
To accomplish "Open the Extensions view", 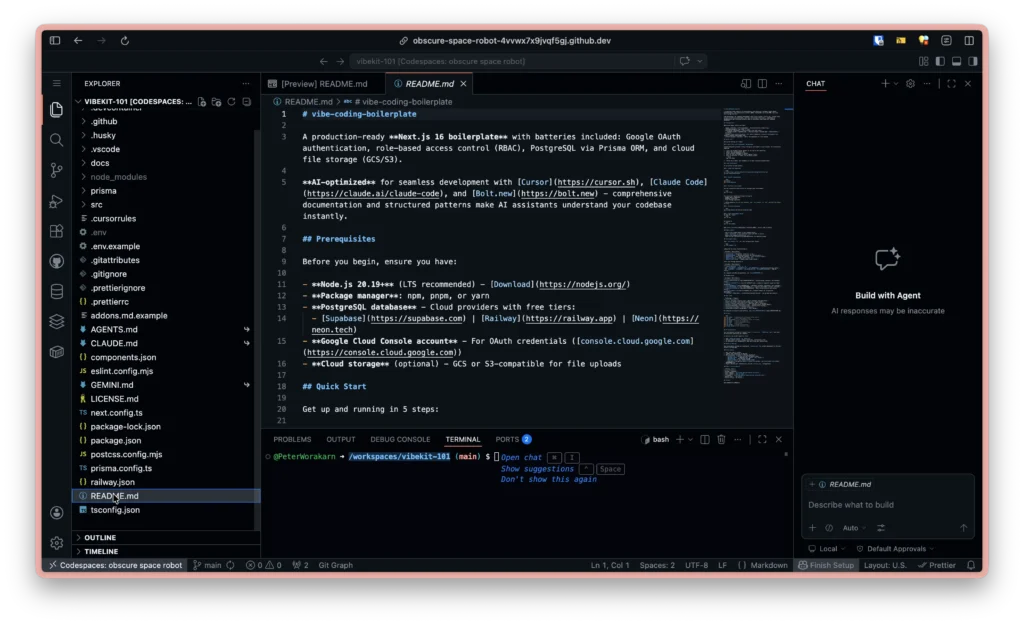I will (57, 231).
